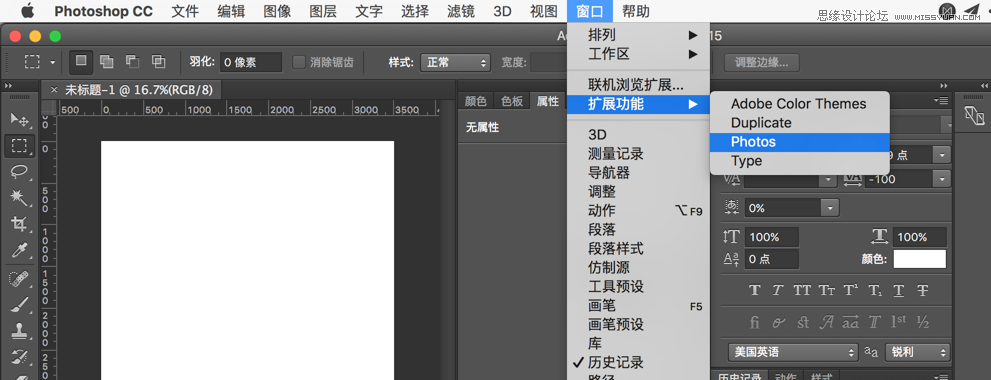Image resolution: width=991 pixels, height=380 pixels.
Task: Apply Underline text style
Action: point(899,290)
